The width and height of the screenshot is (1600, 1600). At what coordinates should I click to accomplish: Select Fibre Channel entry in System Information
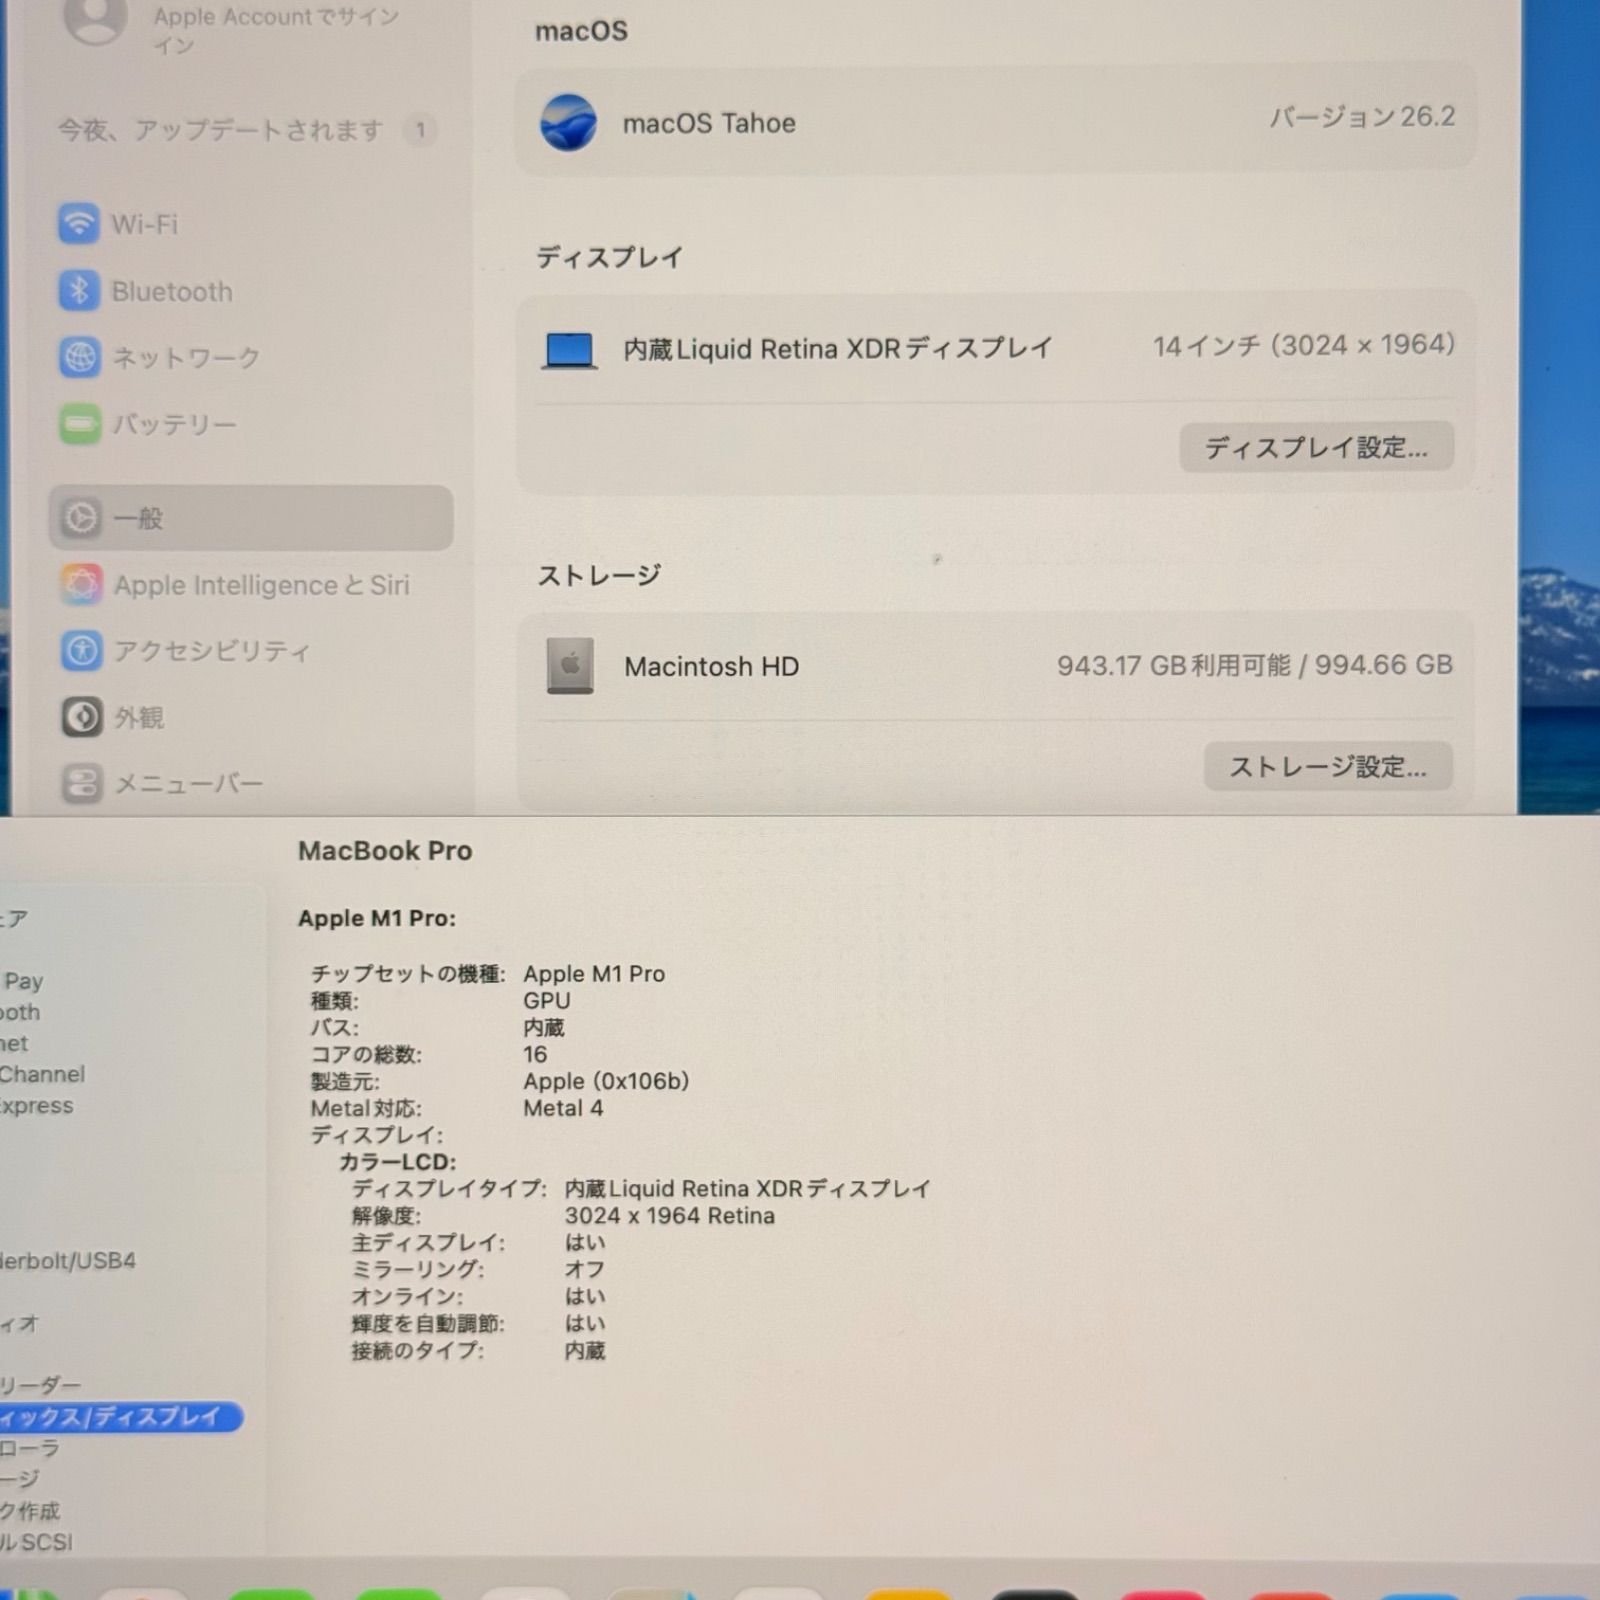tap(42, 1074)
